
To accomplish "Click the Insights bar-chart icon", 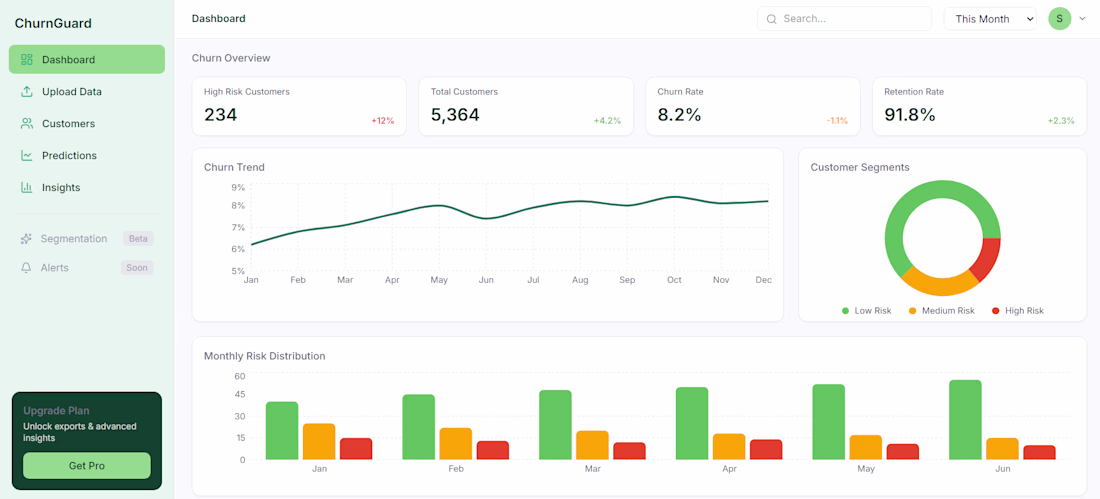I will 27,187.
